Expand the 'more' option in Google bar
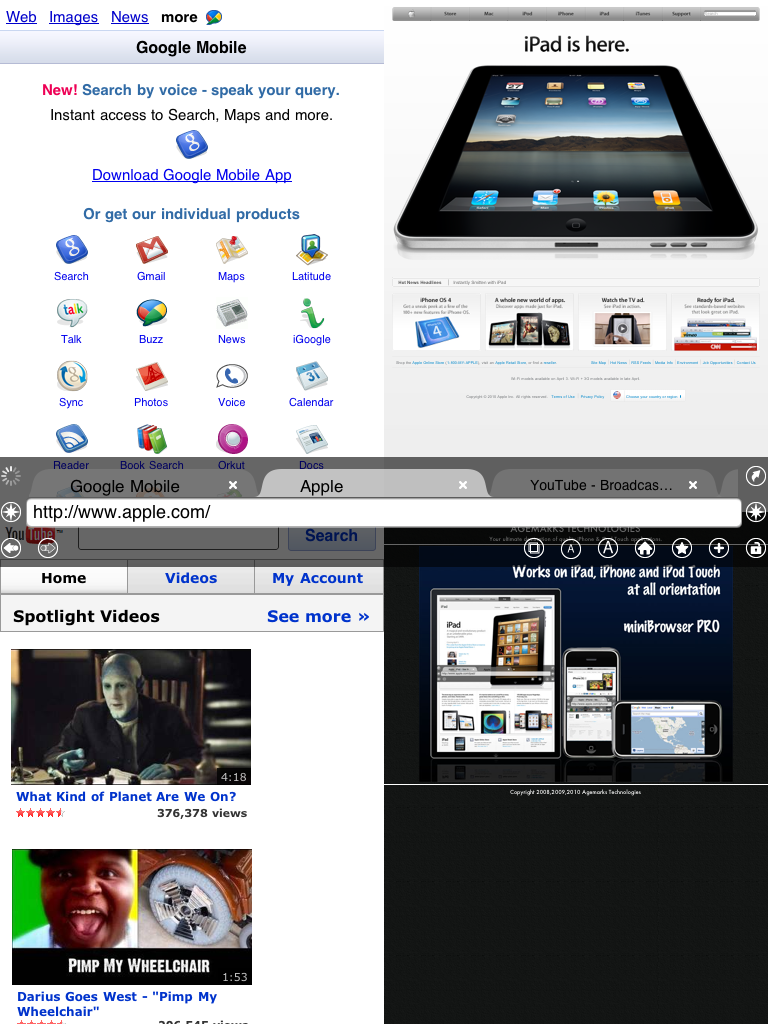Screen dimensions: 768x1024 coord(180,17)
